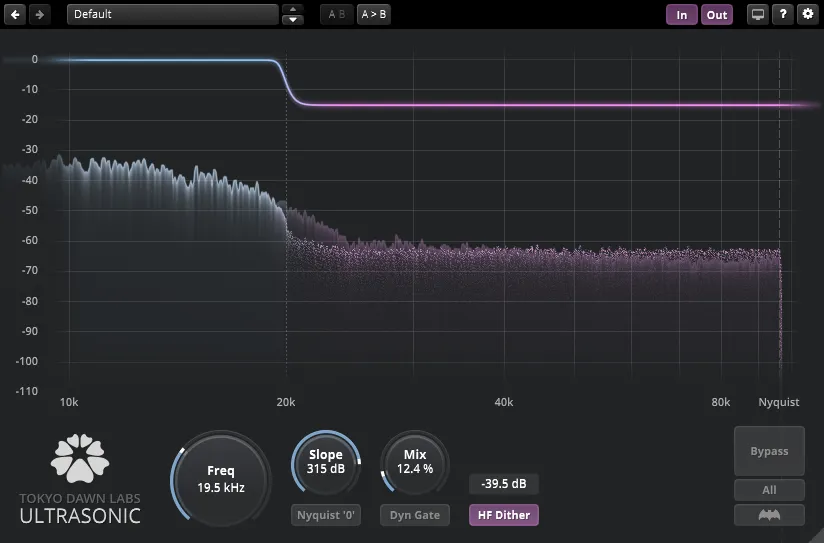Click the 40k frequency axis label
Image resolution: width=824 pixels, height=543 pixels.
click(x=503, y=402)
